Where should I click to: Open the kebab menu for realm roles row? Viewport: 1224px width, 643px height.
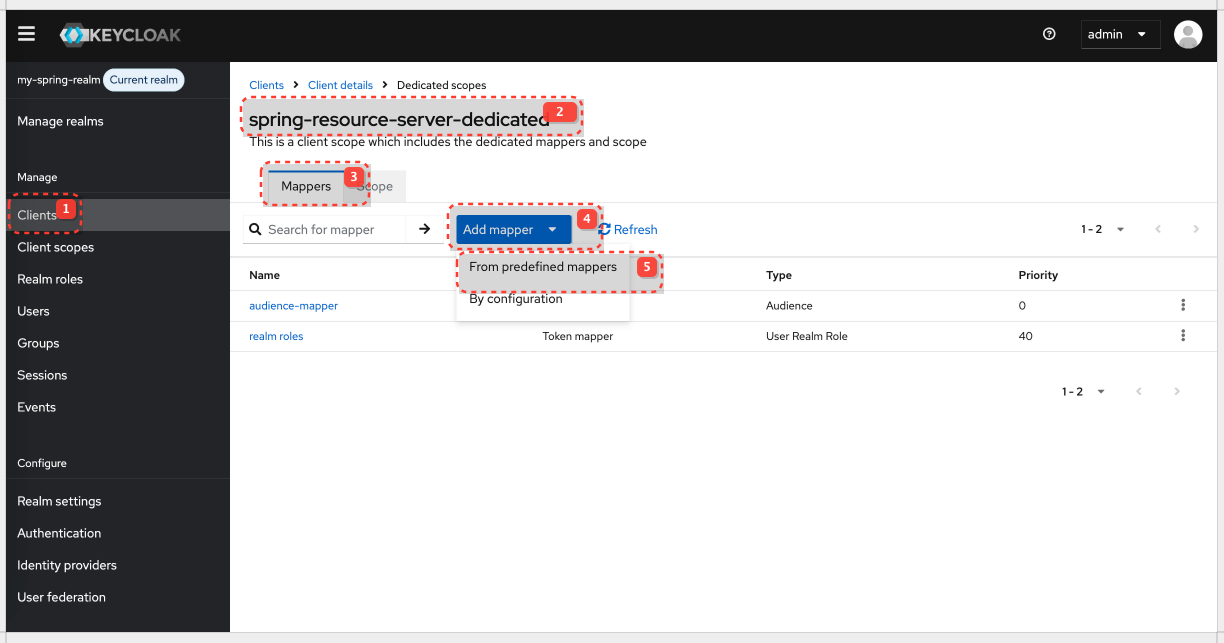tap(1183, 335)
